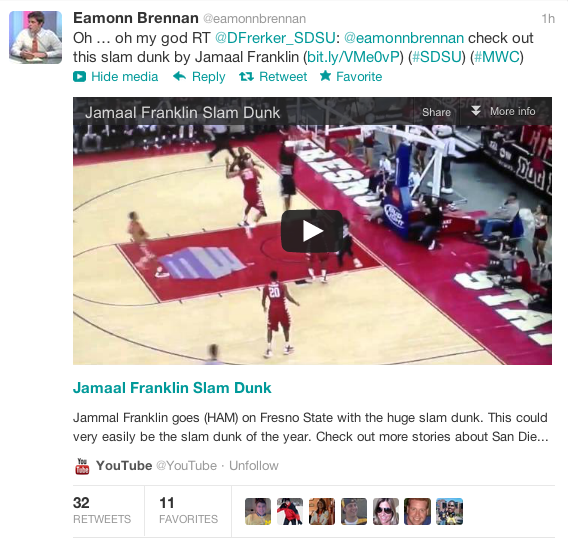Click woman with sunglasses avatar thumbnail
The image size is (568, 551).
[386, 512]
